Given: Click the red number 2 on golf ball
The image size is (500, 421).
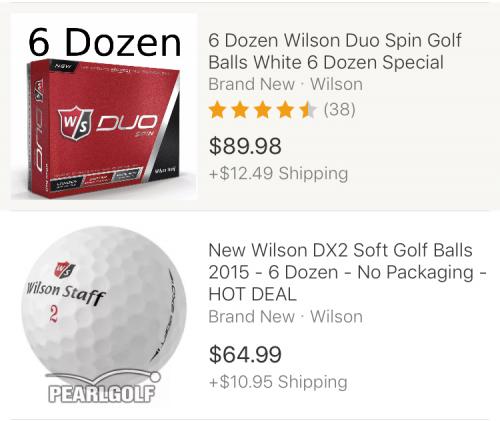Looking at the screenshot, I should click(x=53, y=314).
